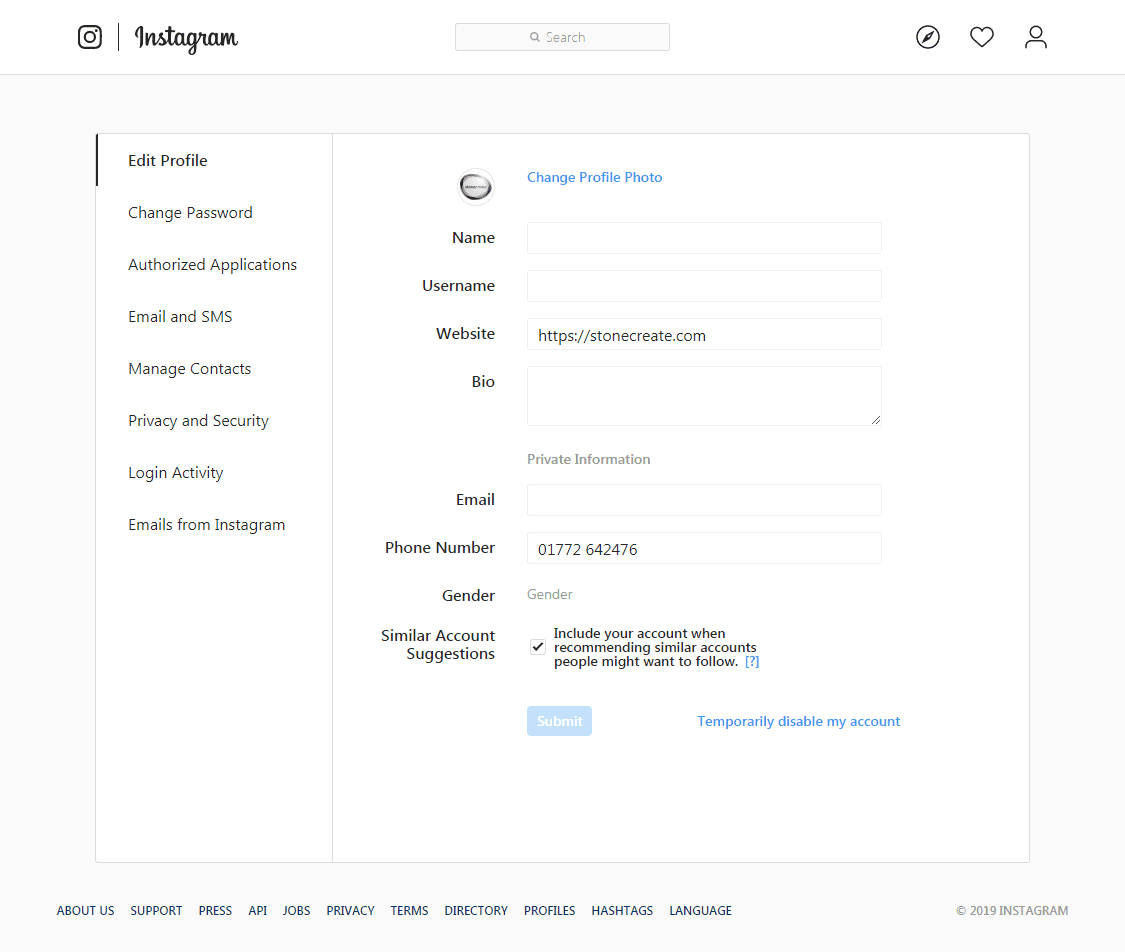1125x952 pixels.
Task: Go to profile via person icon
Action: click(x=1035, y=37)
